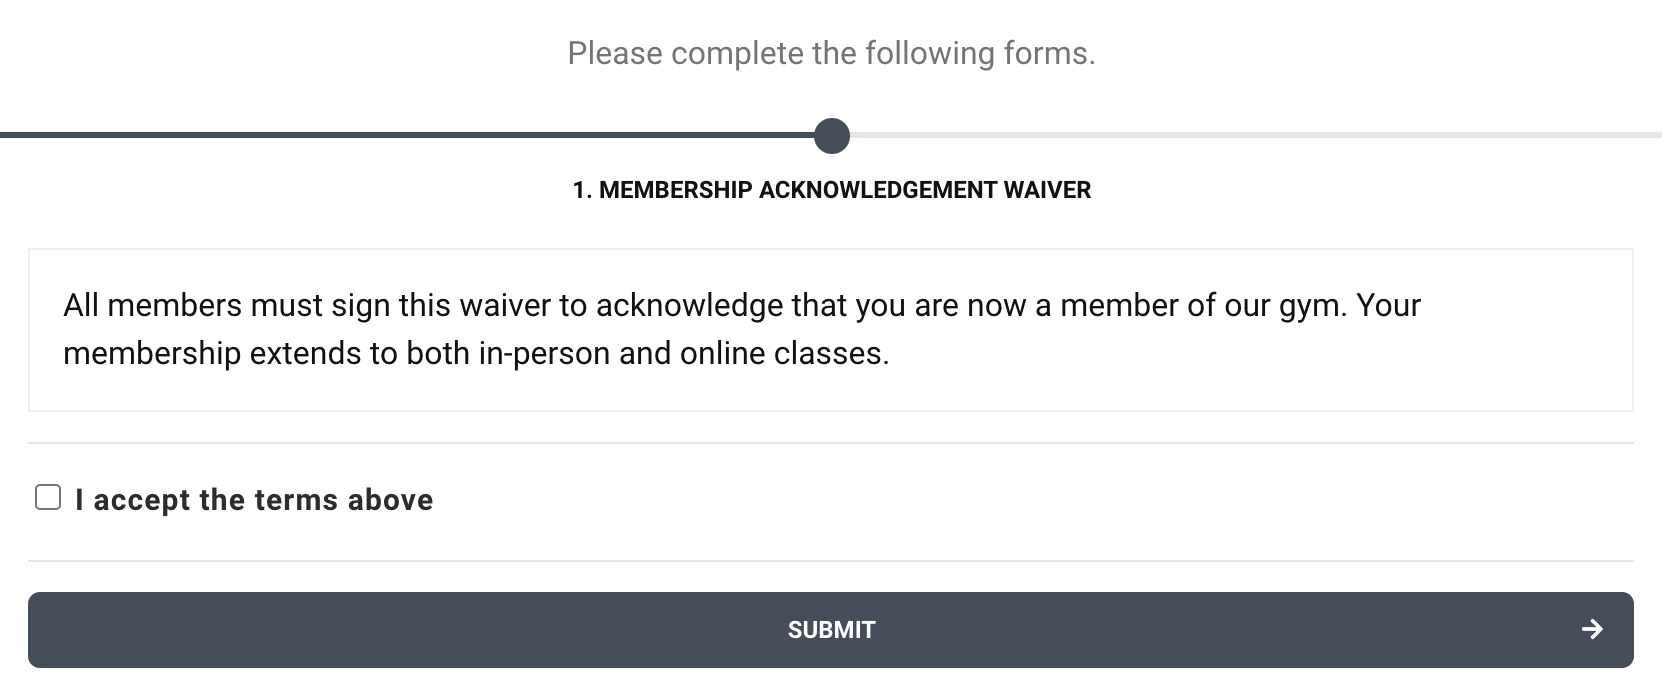Check the 'I accept the terms above' checkbox
This screenshot has height=698, width=1662.
pos(47,495)
